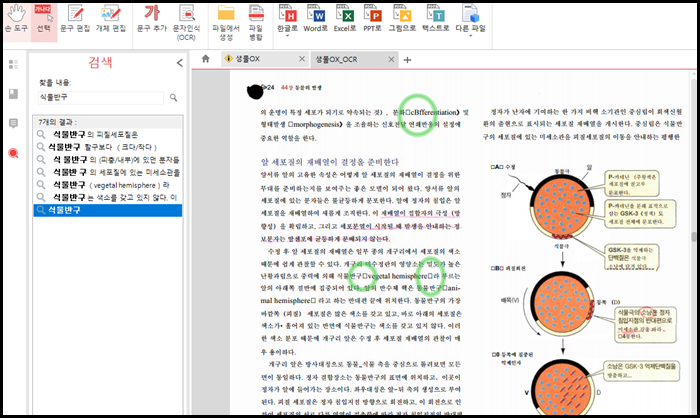Open thumbnails panel in left sidebar
The height and width of the screenshot is (418, 700).
(x=13, y=64)
